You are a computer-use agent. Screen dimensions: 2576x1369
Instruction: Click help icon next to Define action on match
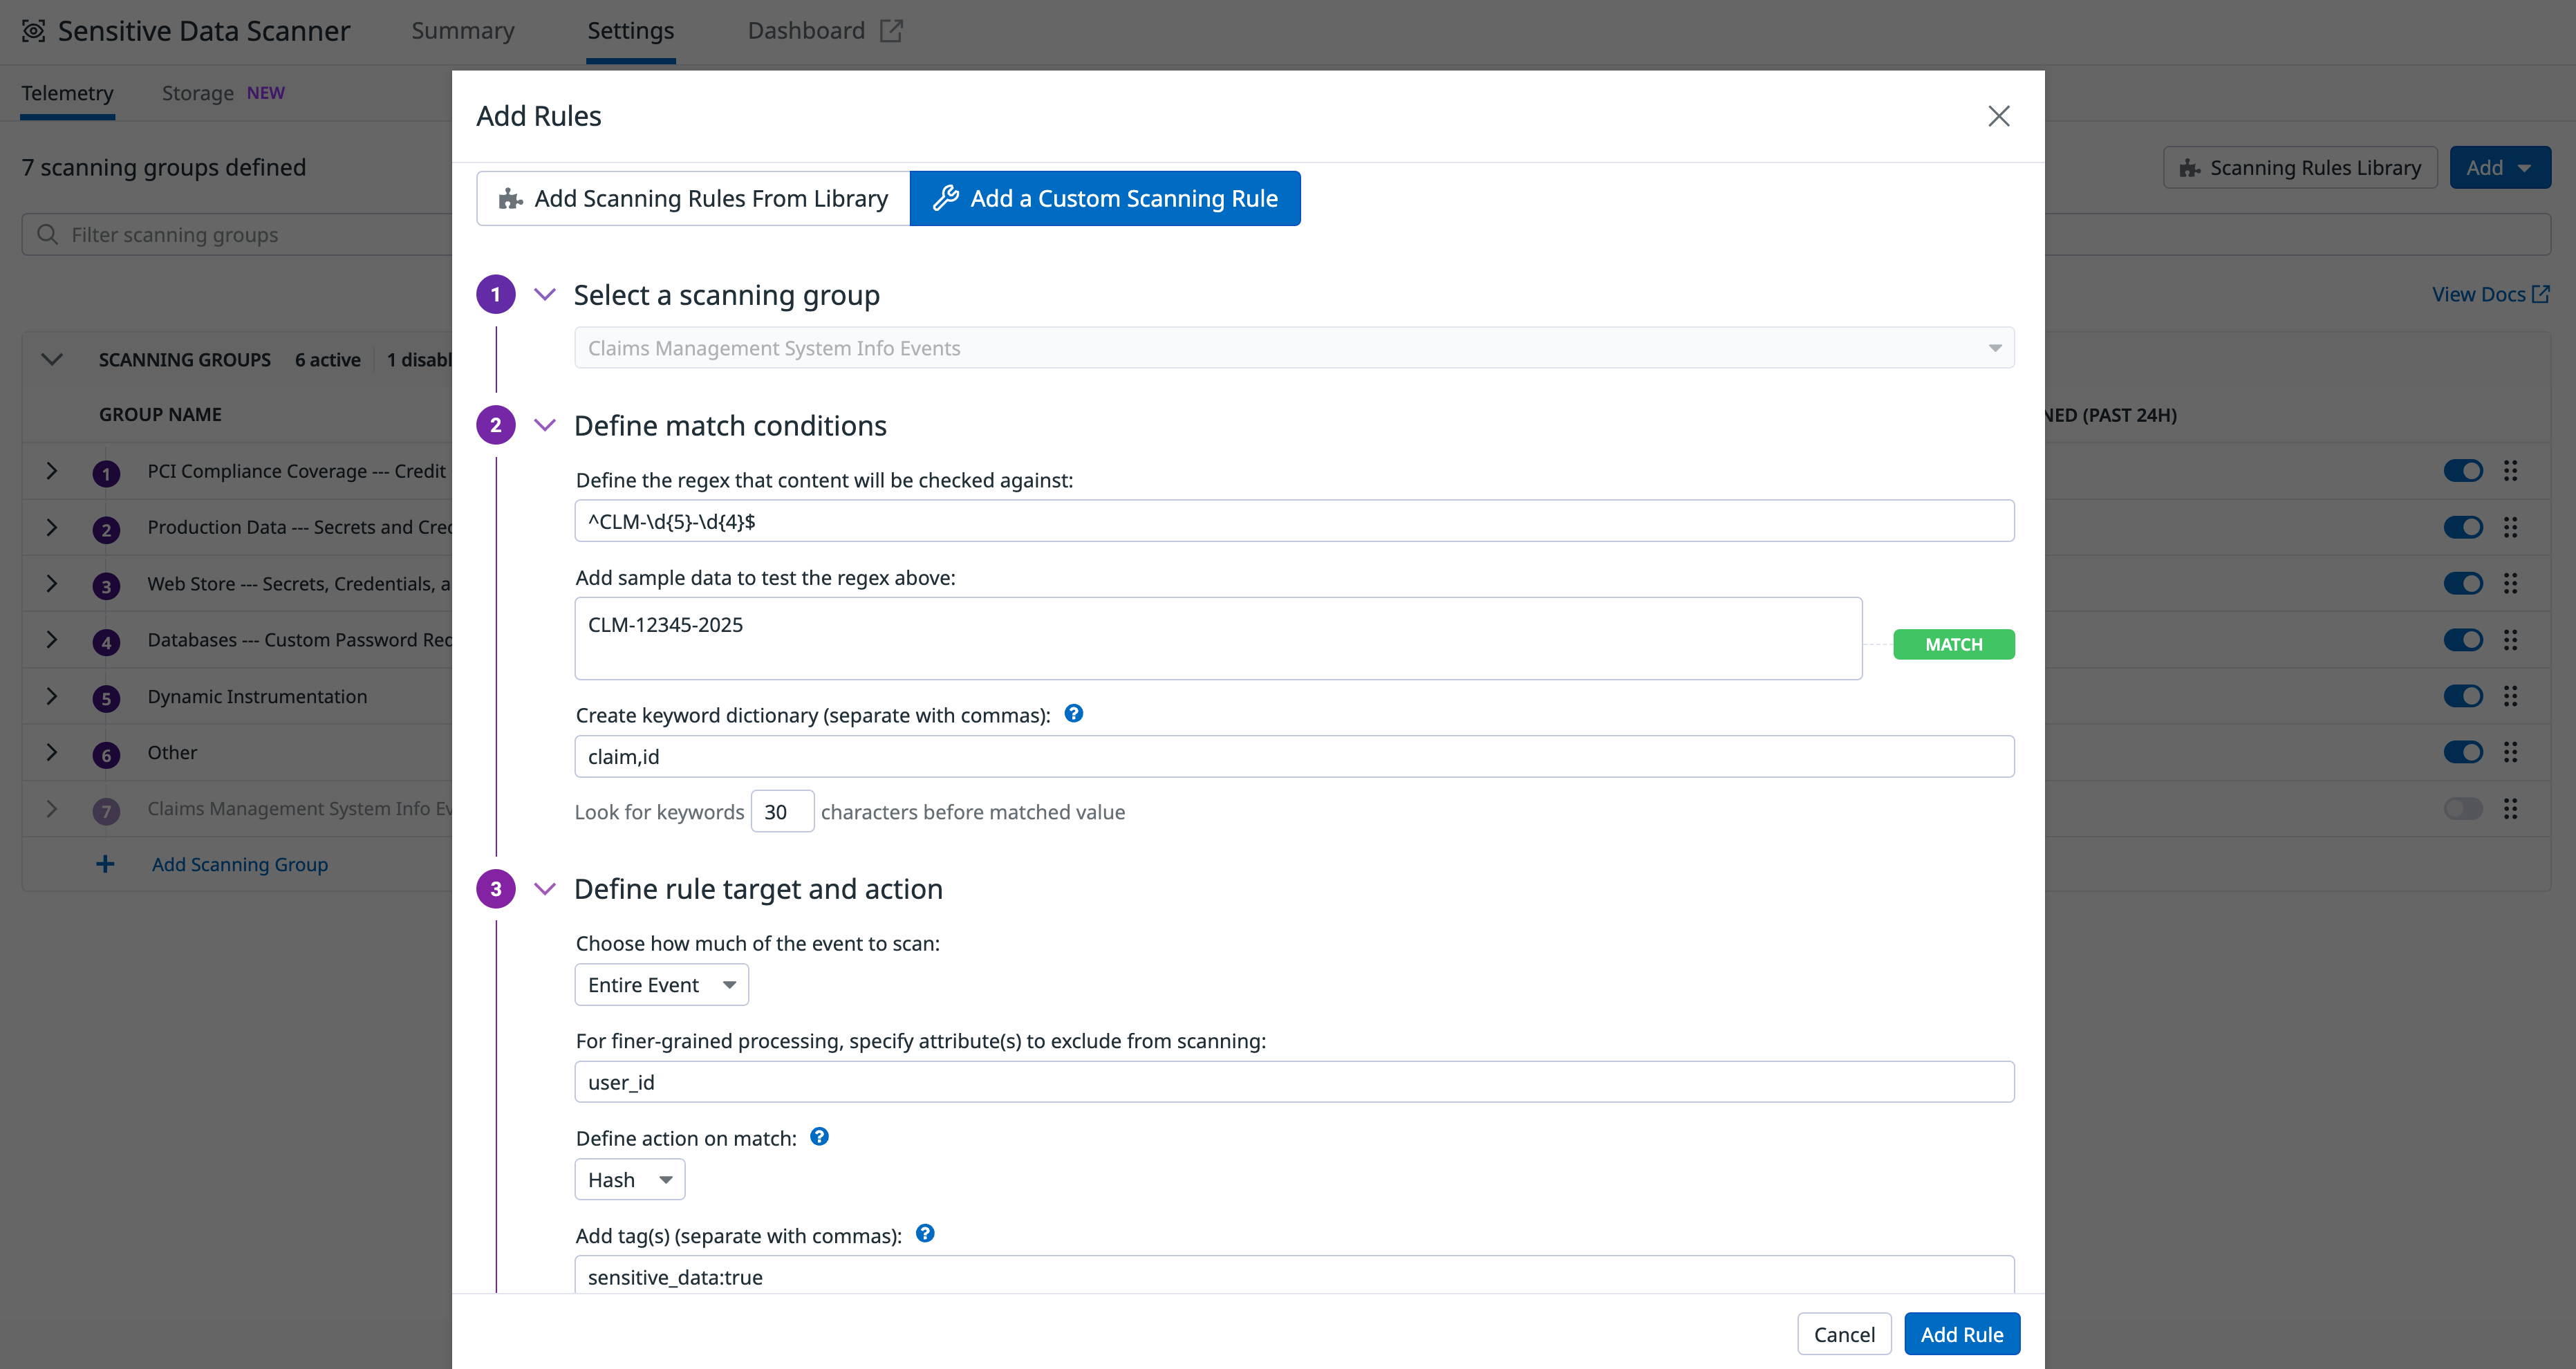(x=818, y=1136)
